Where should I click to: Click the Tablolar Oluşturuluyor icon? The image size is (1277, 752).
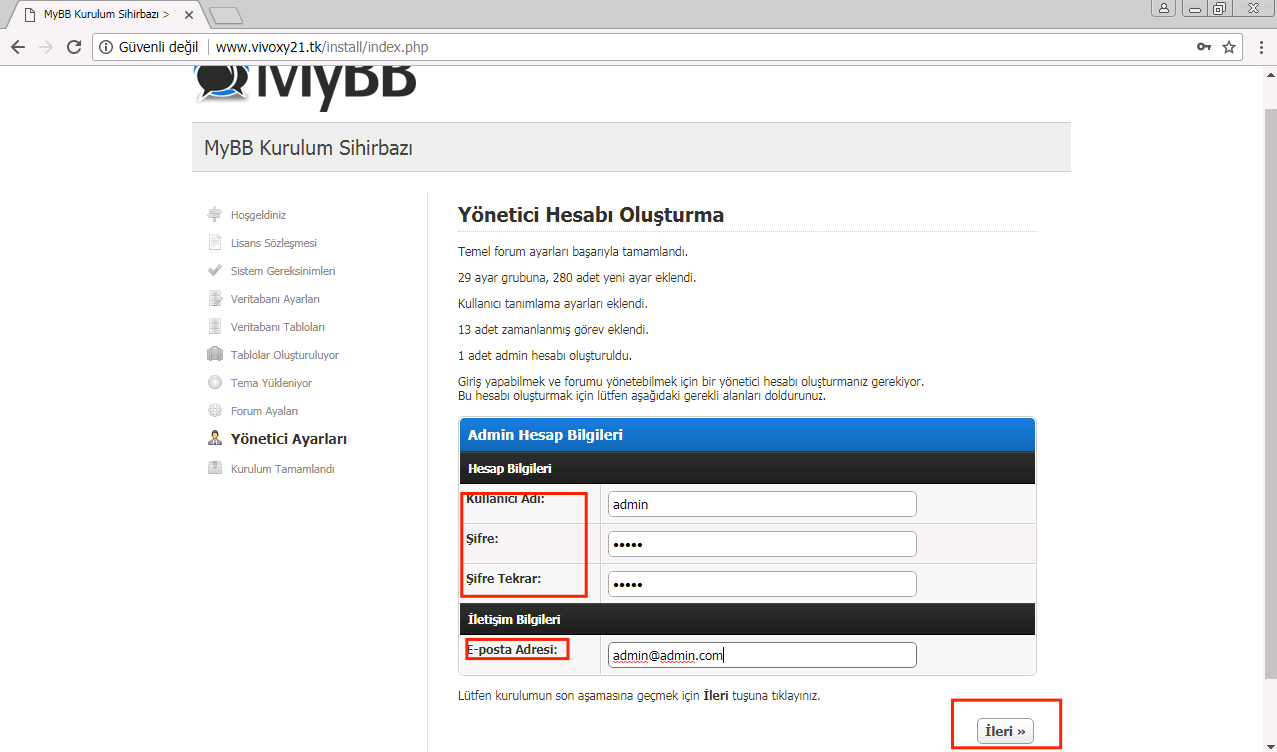pyautogui.click(x=214, y=354)
